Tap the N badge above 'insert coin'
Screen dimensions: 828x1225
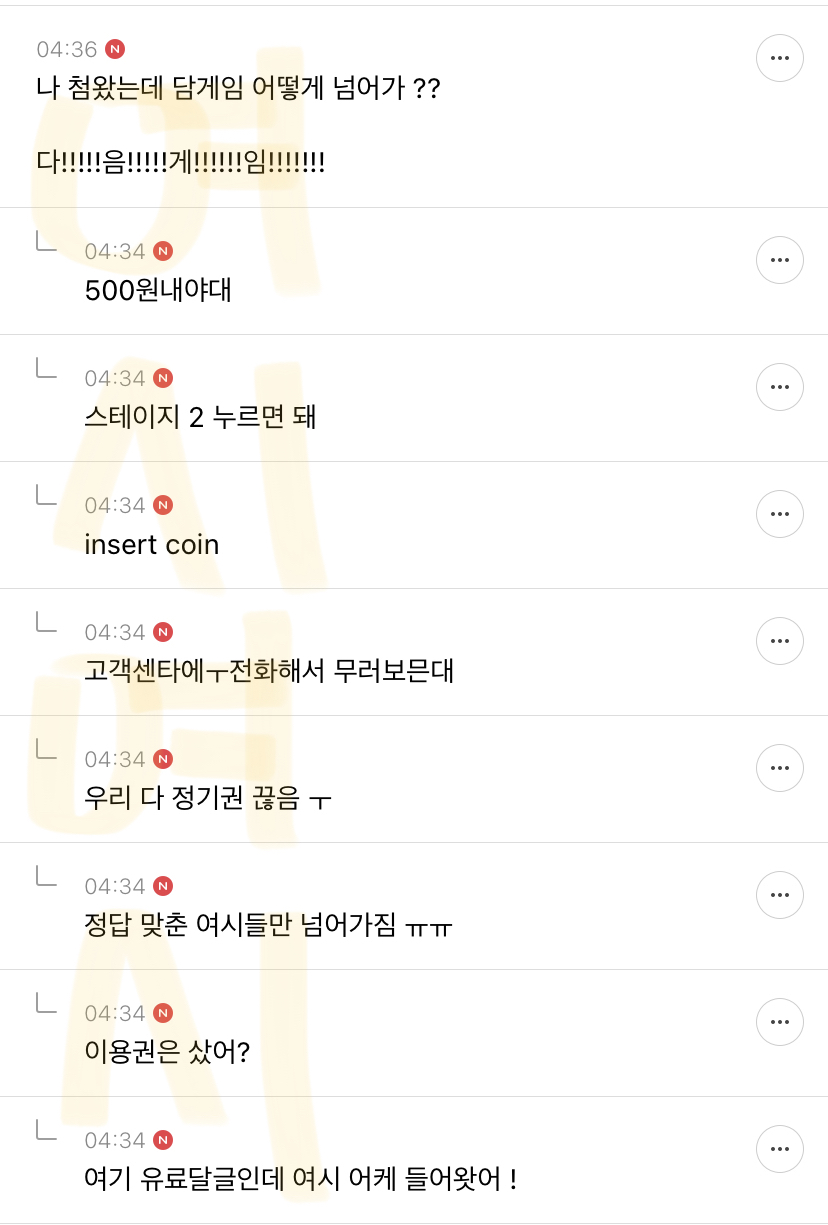pos(163,505)
